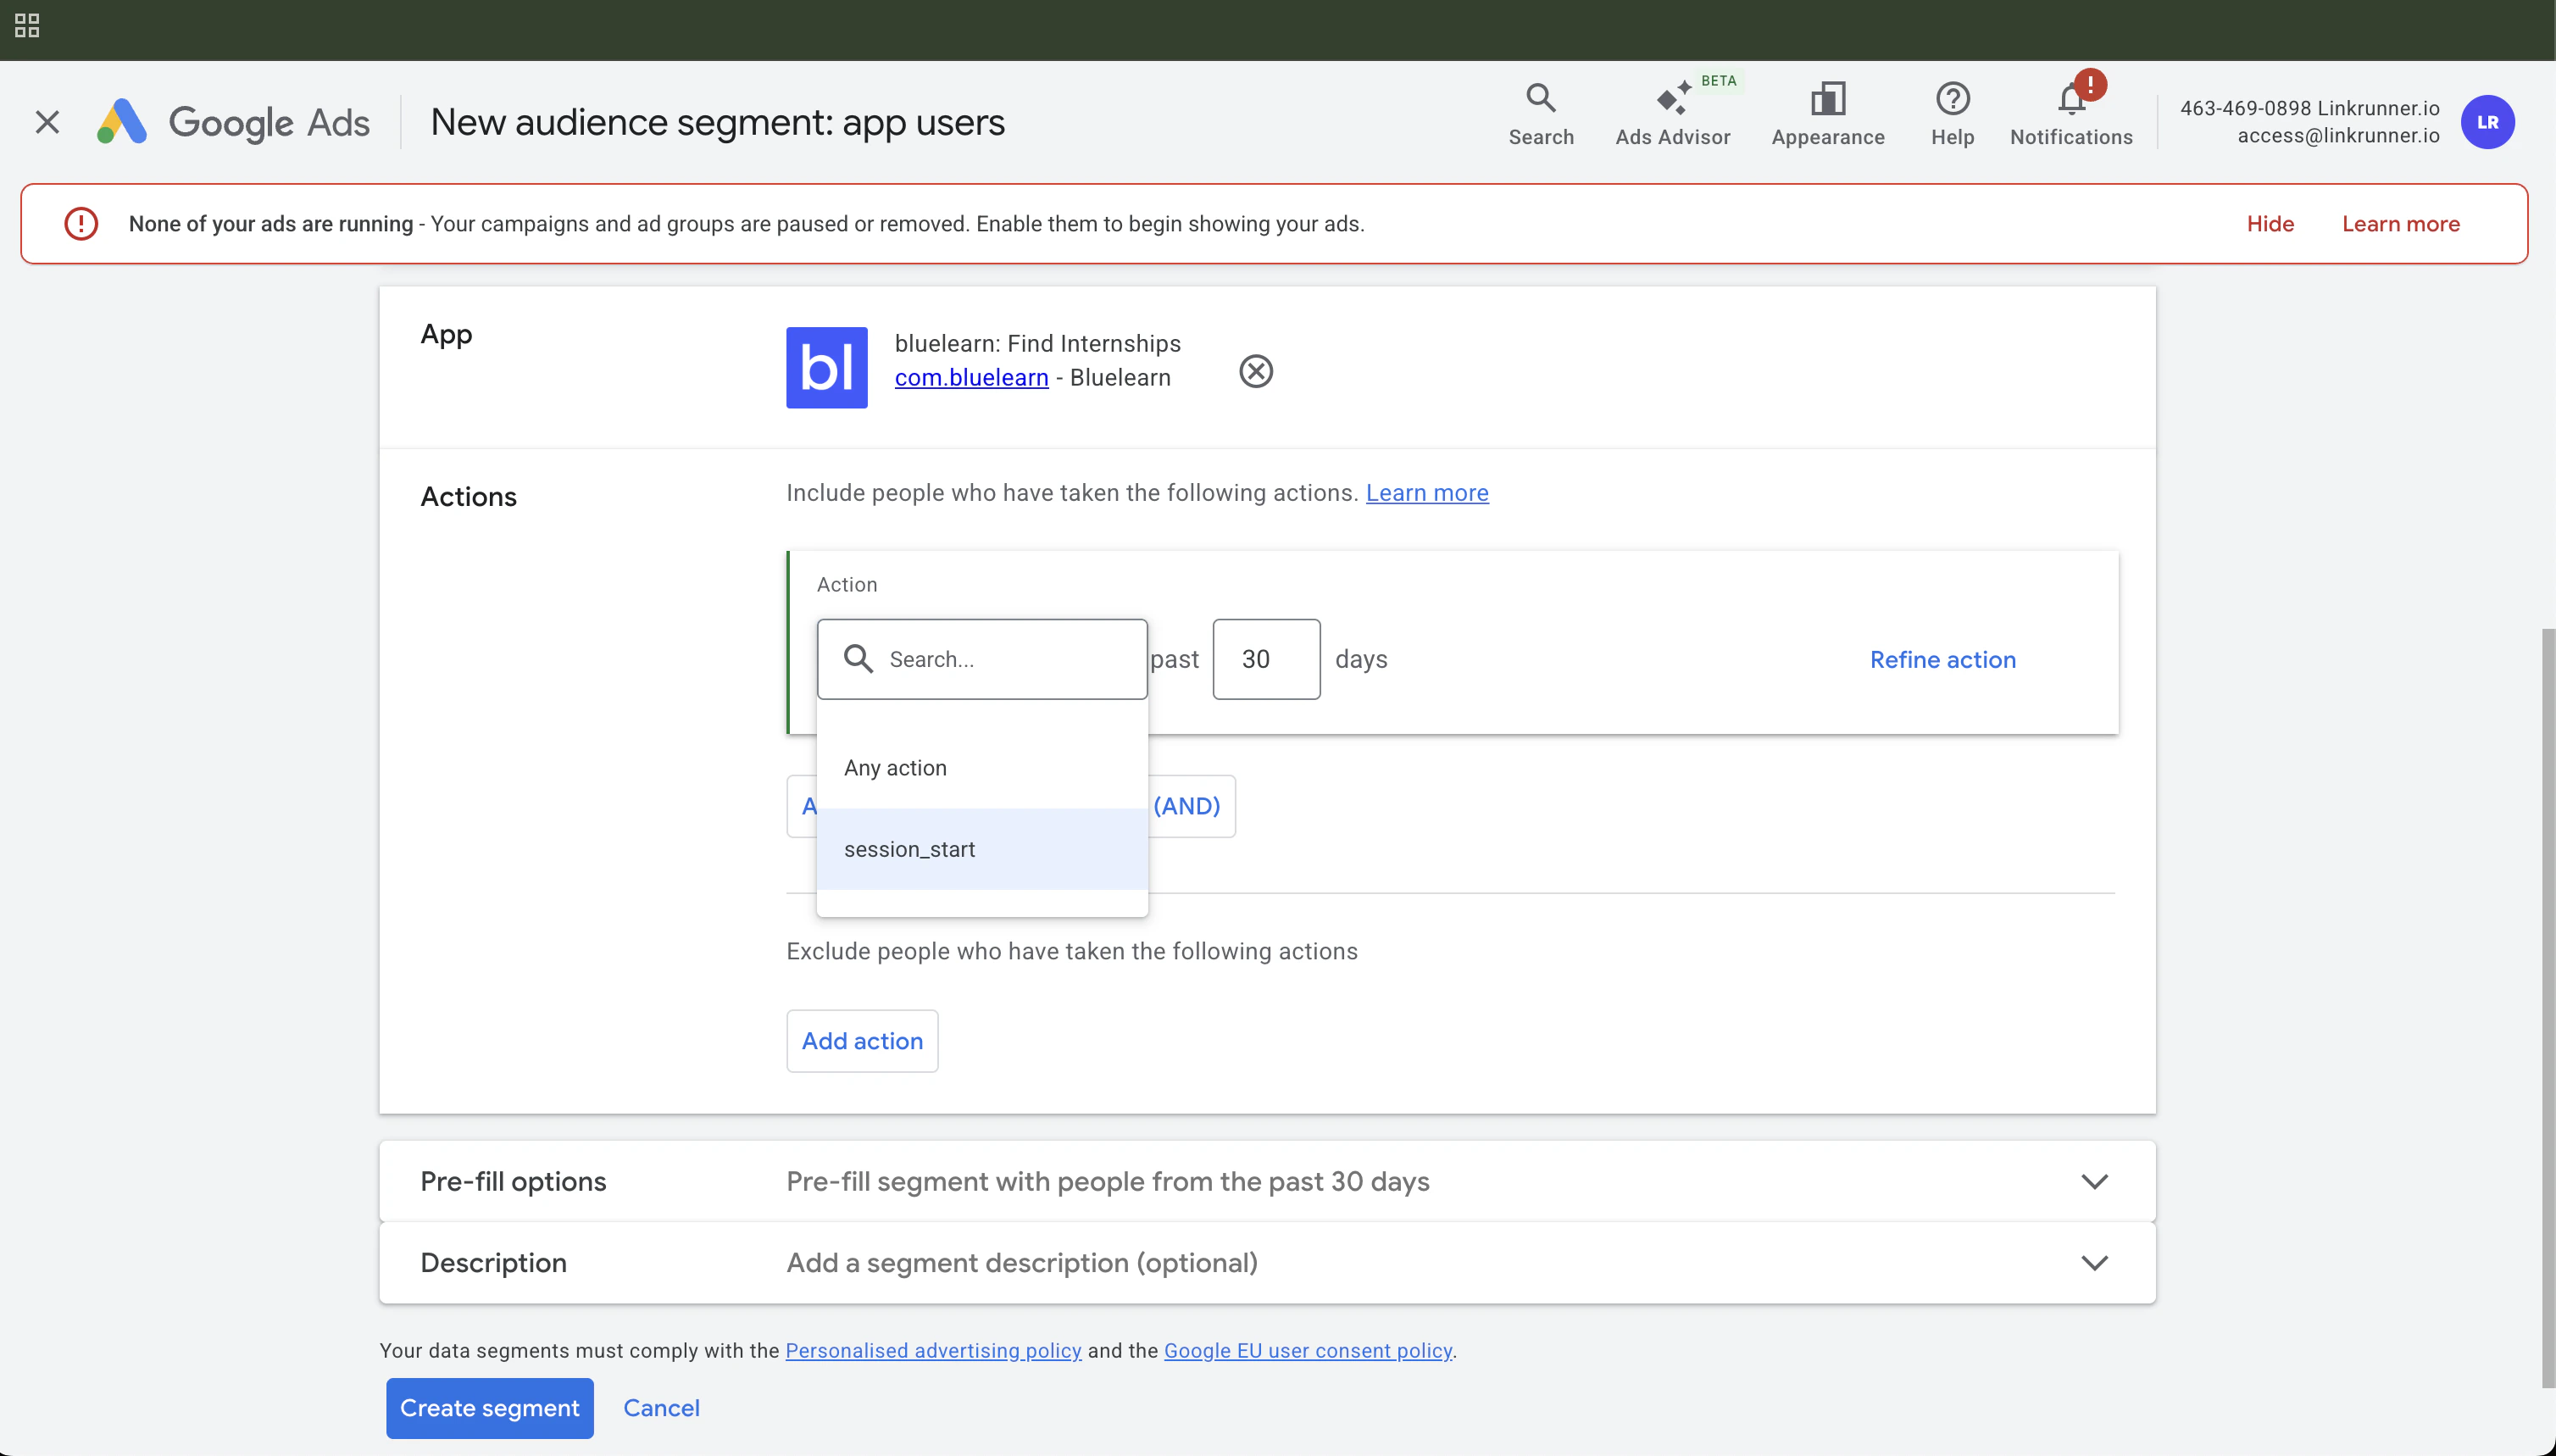Click the action Search field
The width and height of the screenshot is (2556, 1456).
(1000, 659)
